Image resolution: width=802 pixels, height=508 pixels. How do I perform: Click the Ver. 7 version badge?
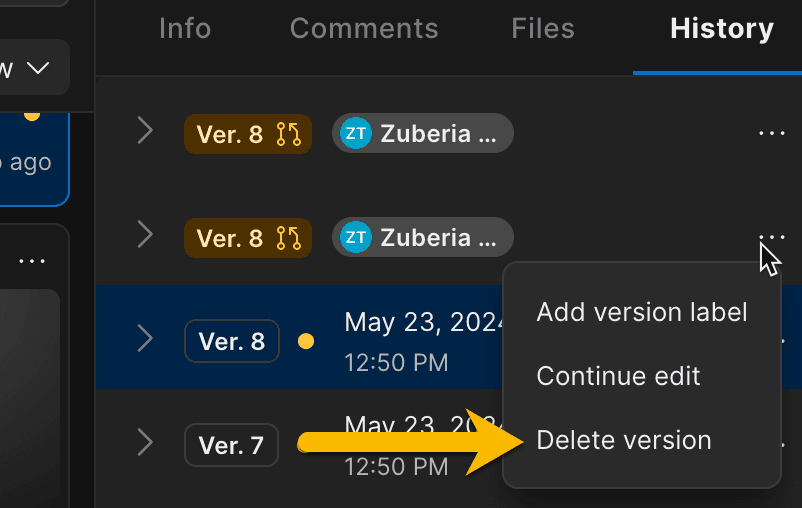(231, 445)
